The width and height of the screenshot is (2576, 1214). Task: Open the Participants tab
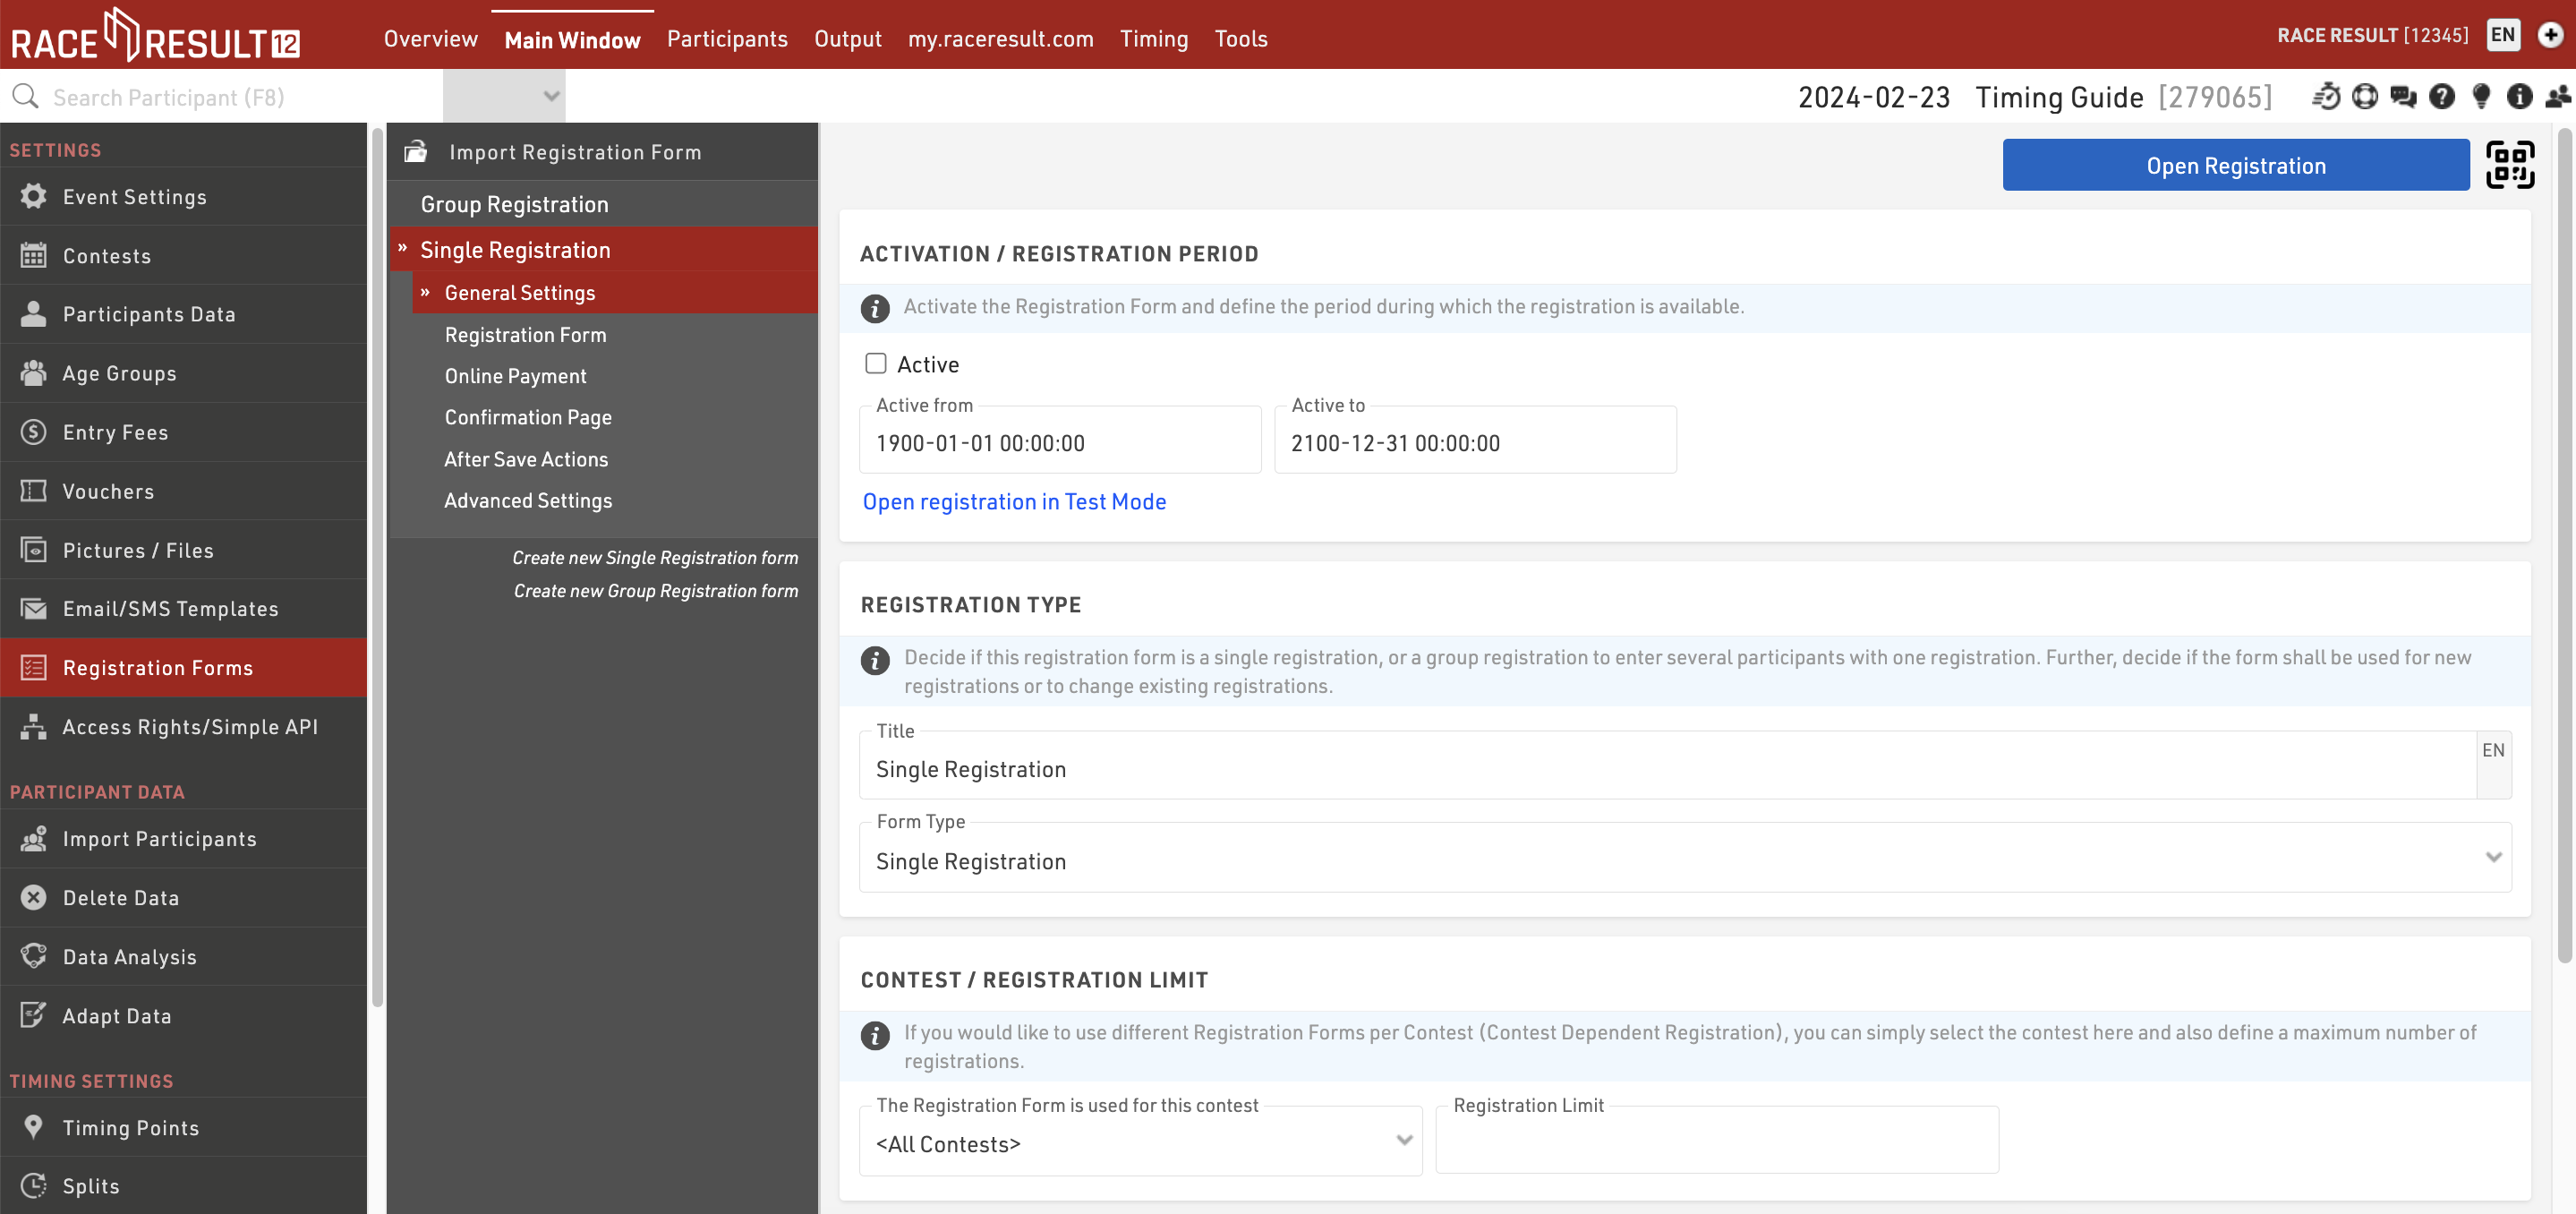(727, 39)
